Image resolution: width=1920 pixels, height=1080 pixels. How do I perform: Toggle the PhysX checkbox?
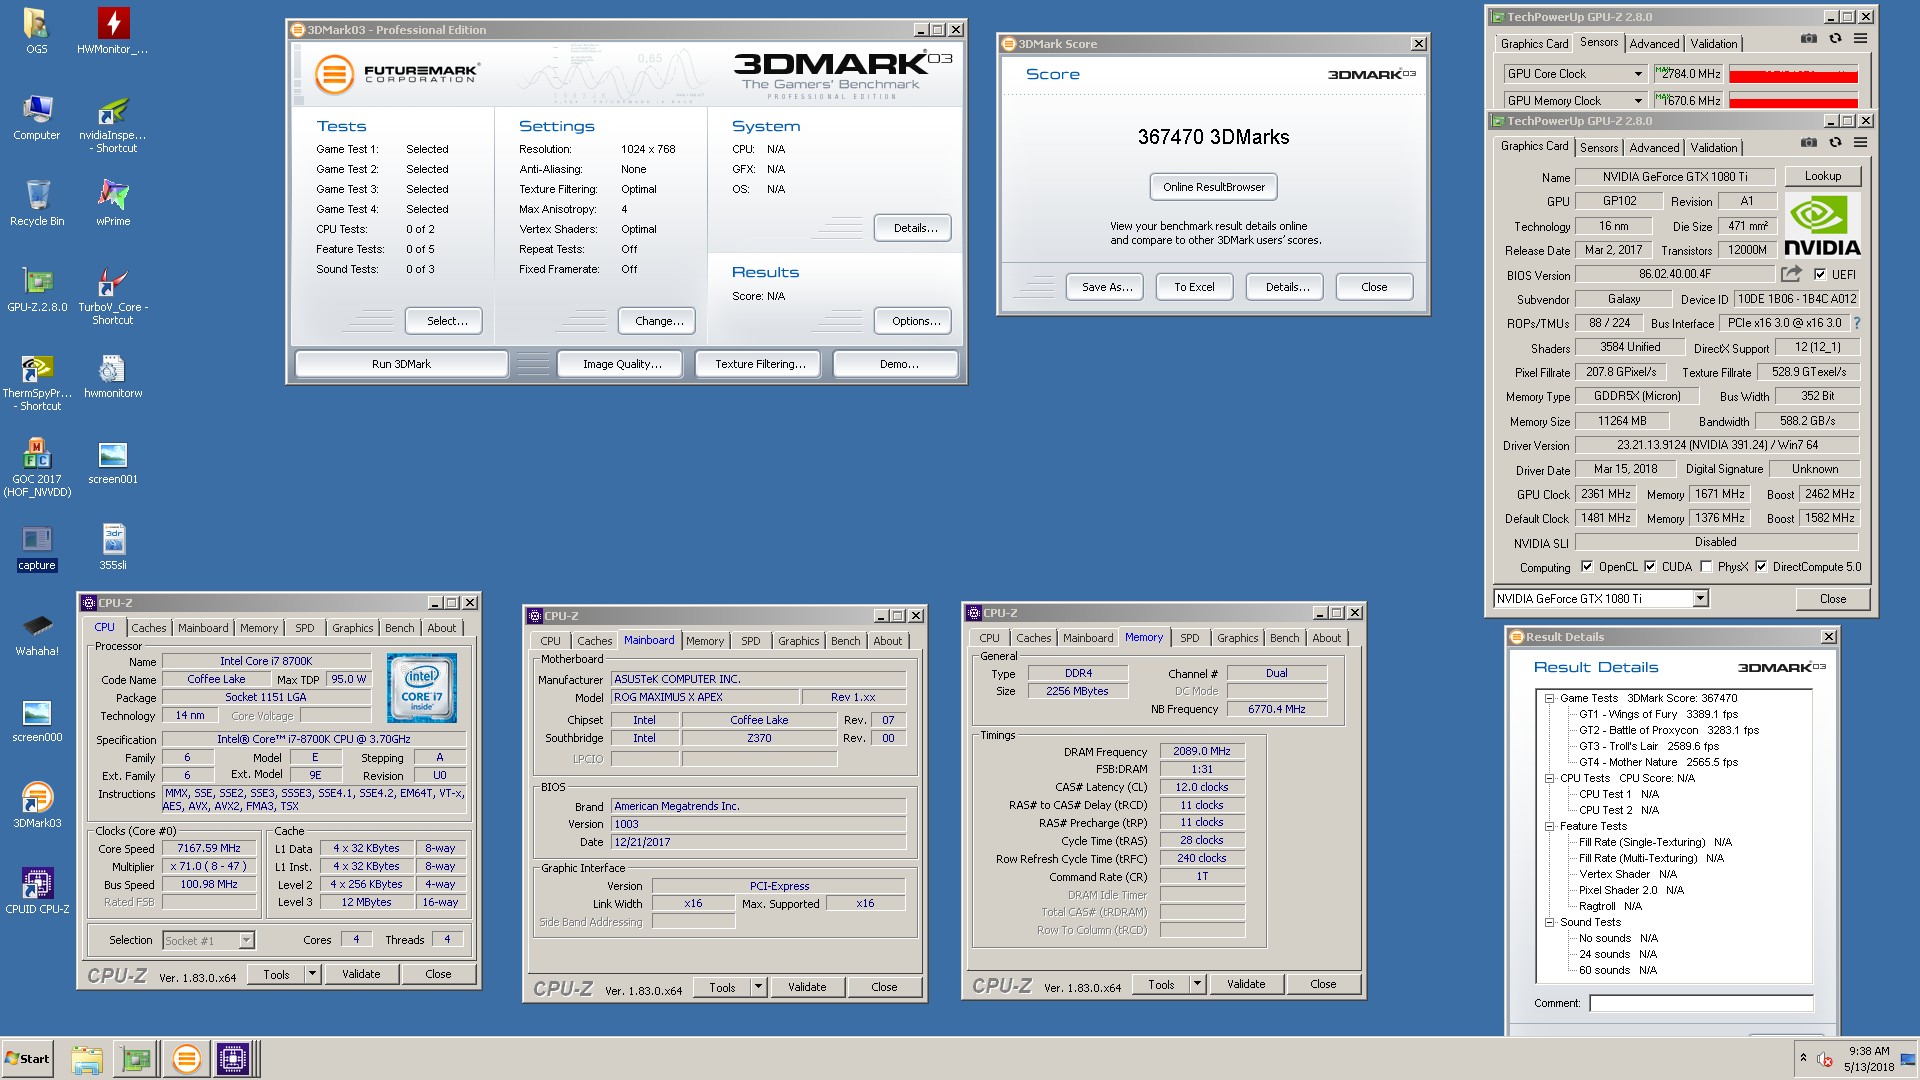pyautogui.click(x=1706, y=566)
